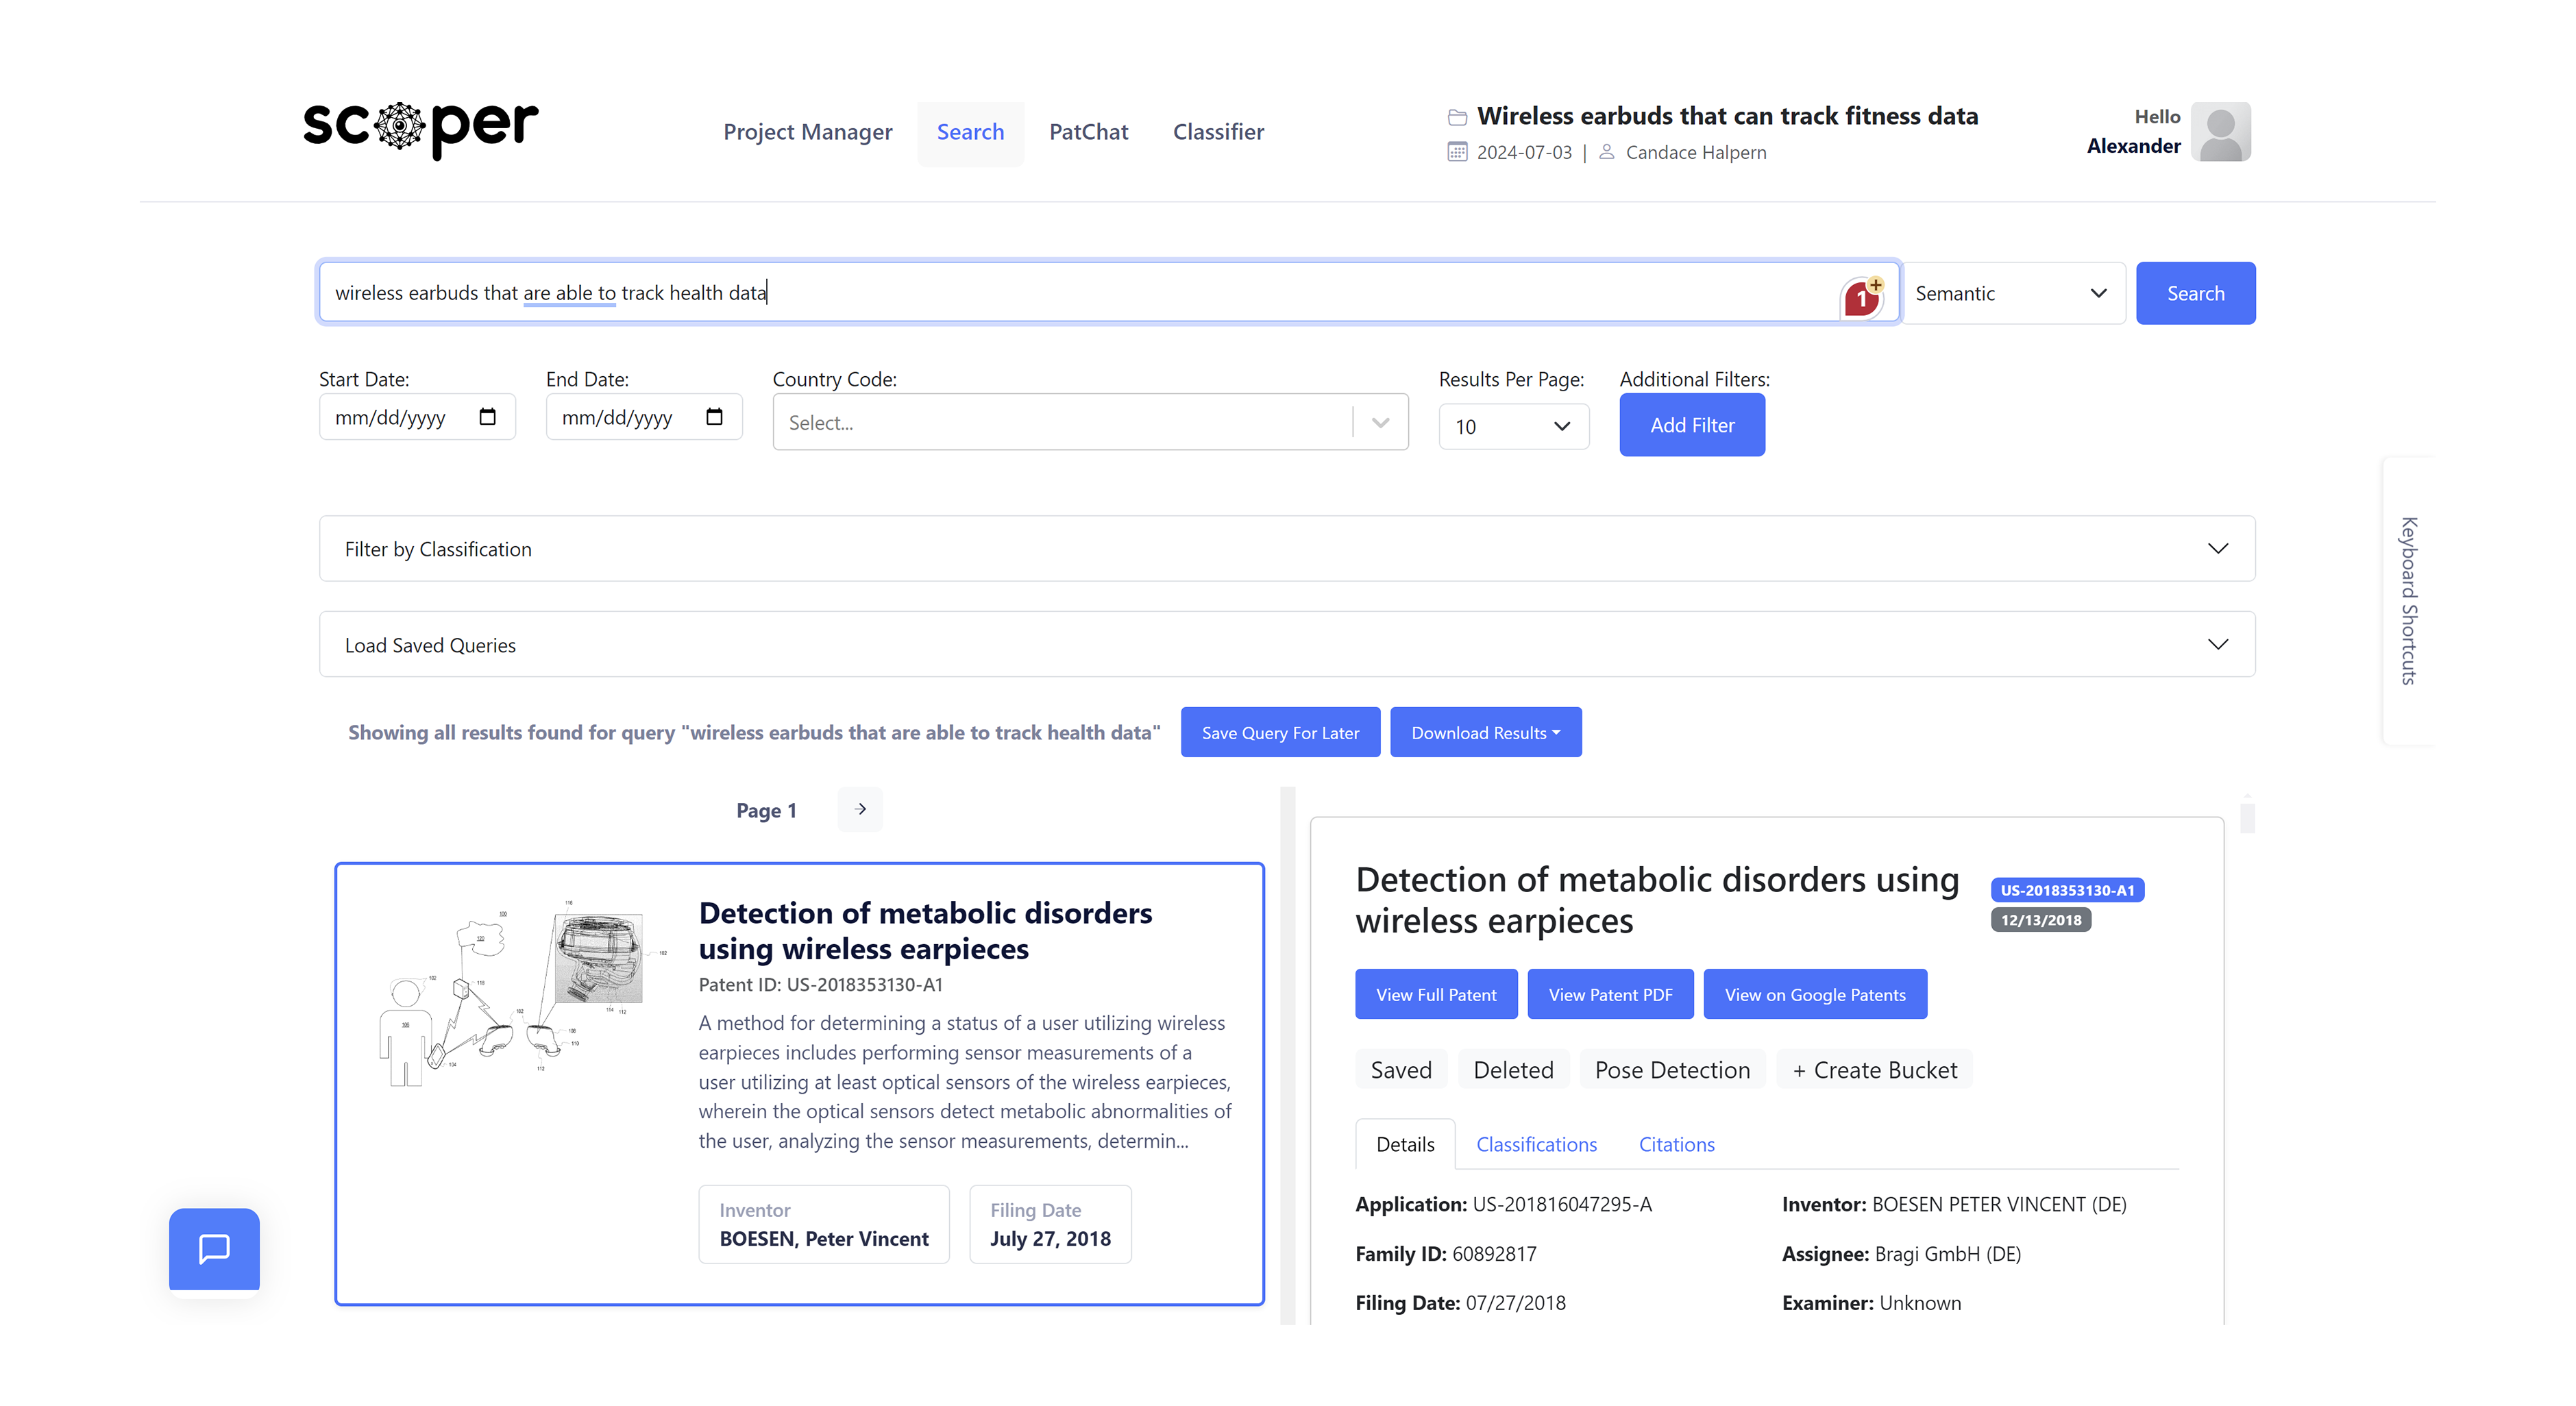Click the PatChat navigation icon
Viewport: 2576px width, 1406px height.
click(1087, 132)
